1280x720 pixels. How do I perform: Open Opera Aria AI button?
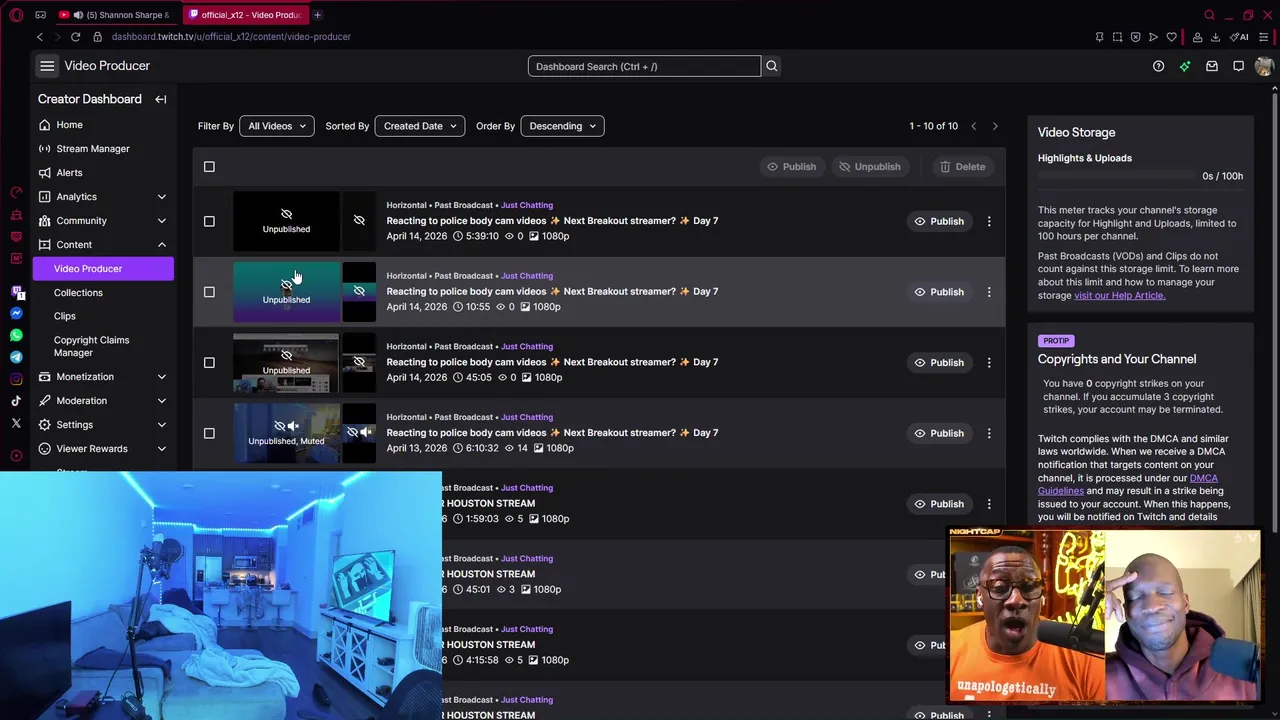[1241, 37]
